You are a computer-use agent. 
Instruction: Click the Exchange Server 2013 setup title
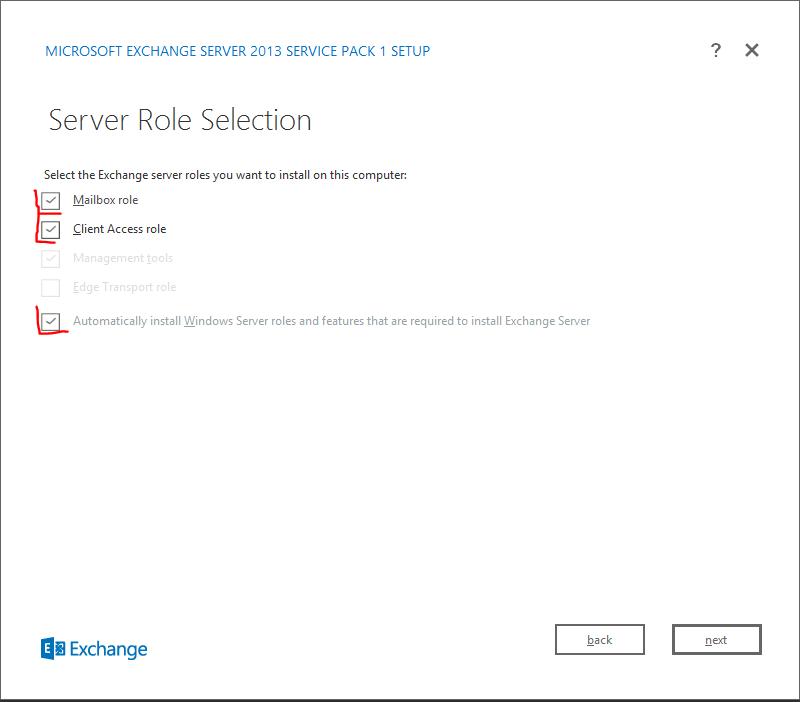click(x=237, y=51)
